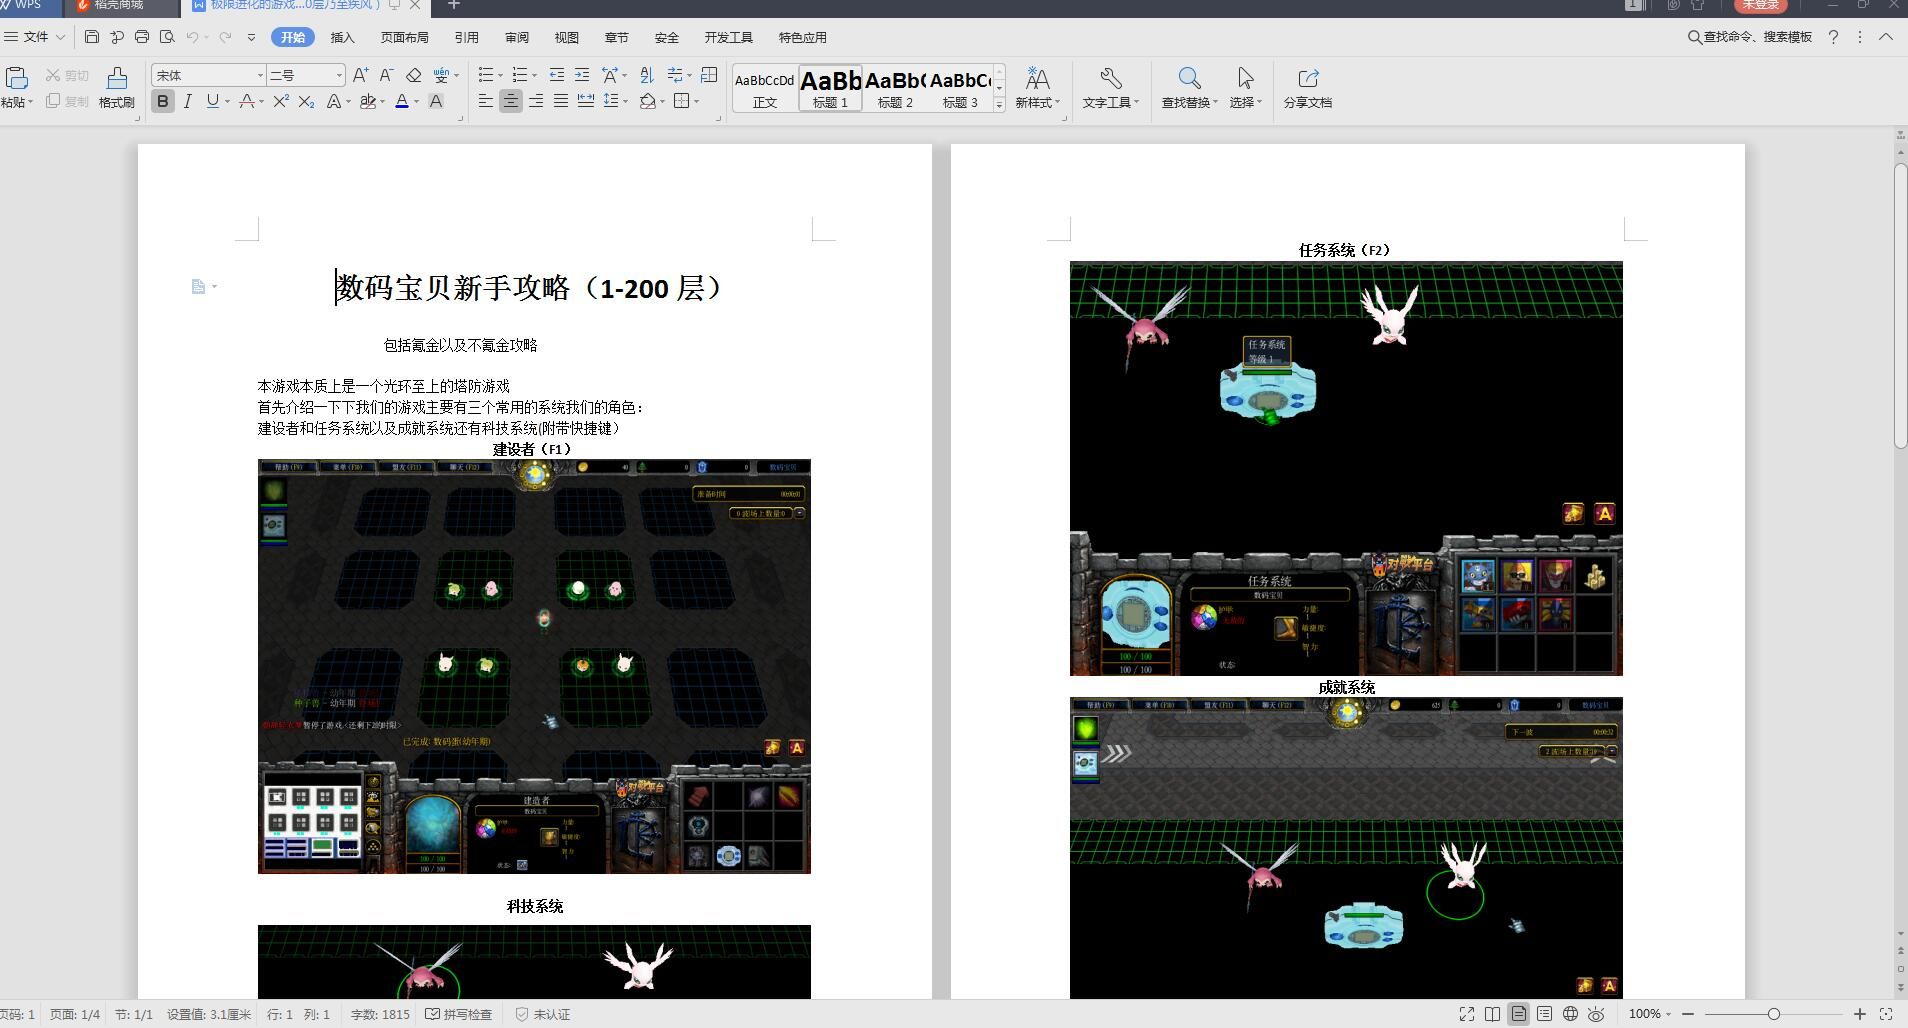Open Print Preview icon
The height and width of the screenshot is (1028, 1908).
(x=167, y=37)
